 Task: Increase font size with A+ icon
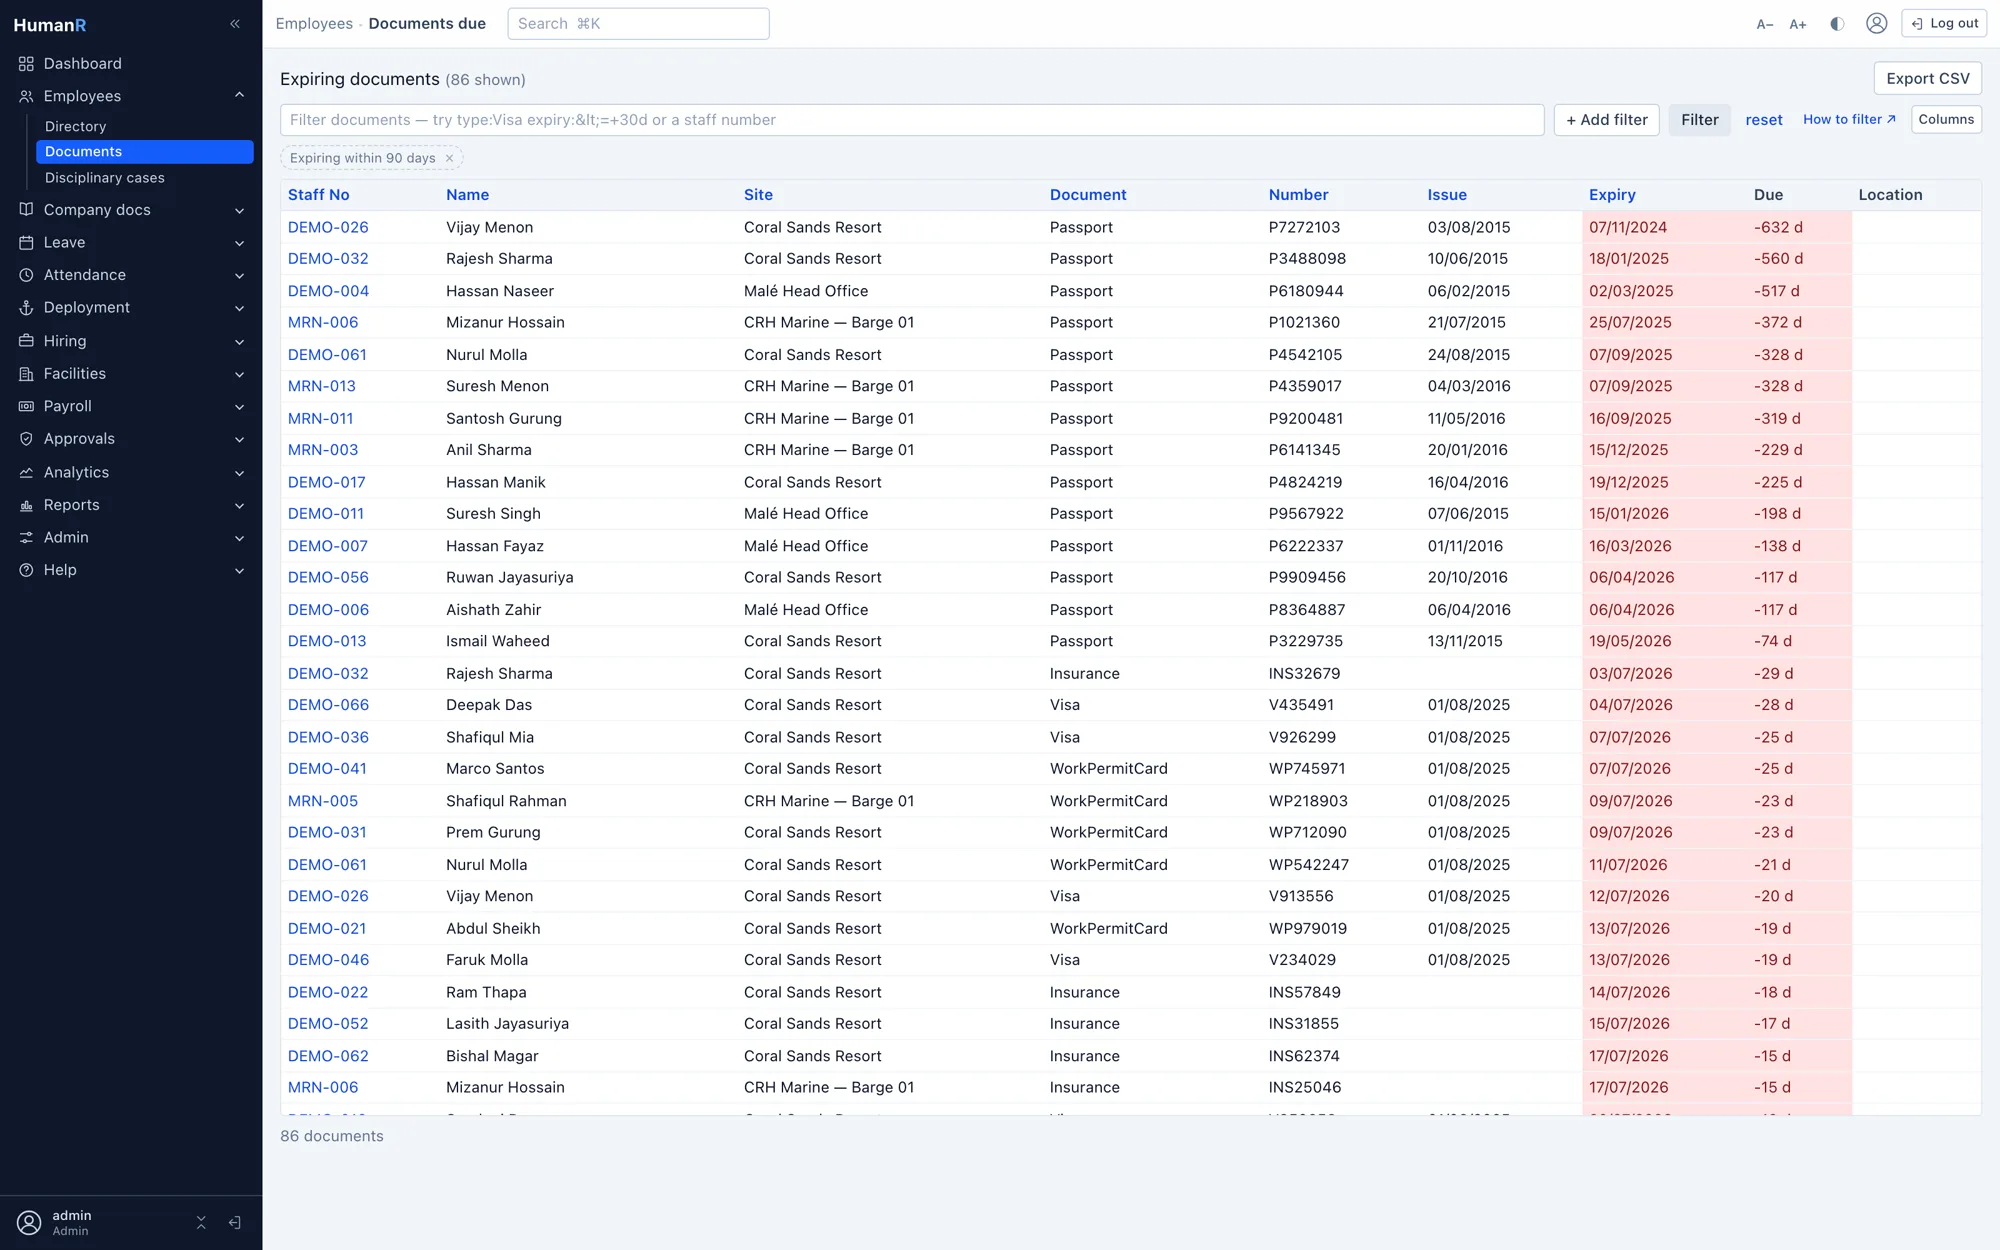[1798, 24]
